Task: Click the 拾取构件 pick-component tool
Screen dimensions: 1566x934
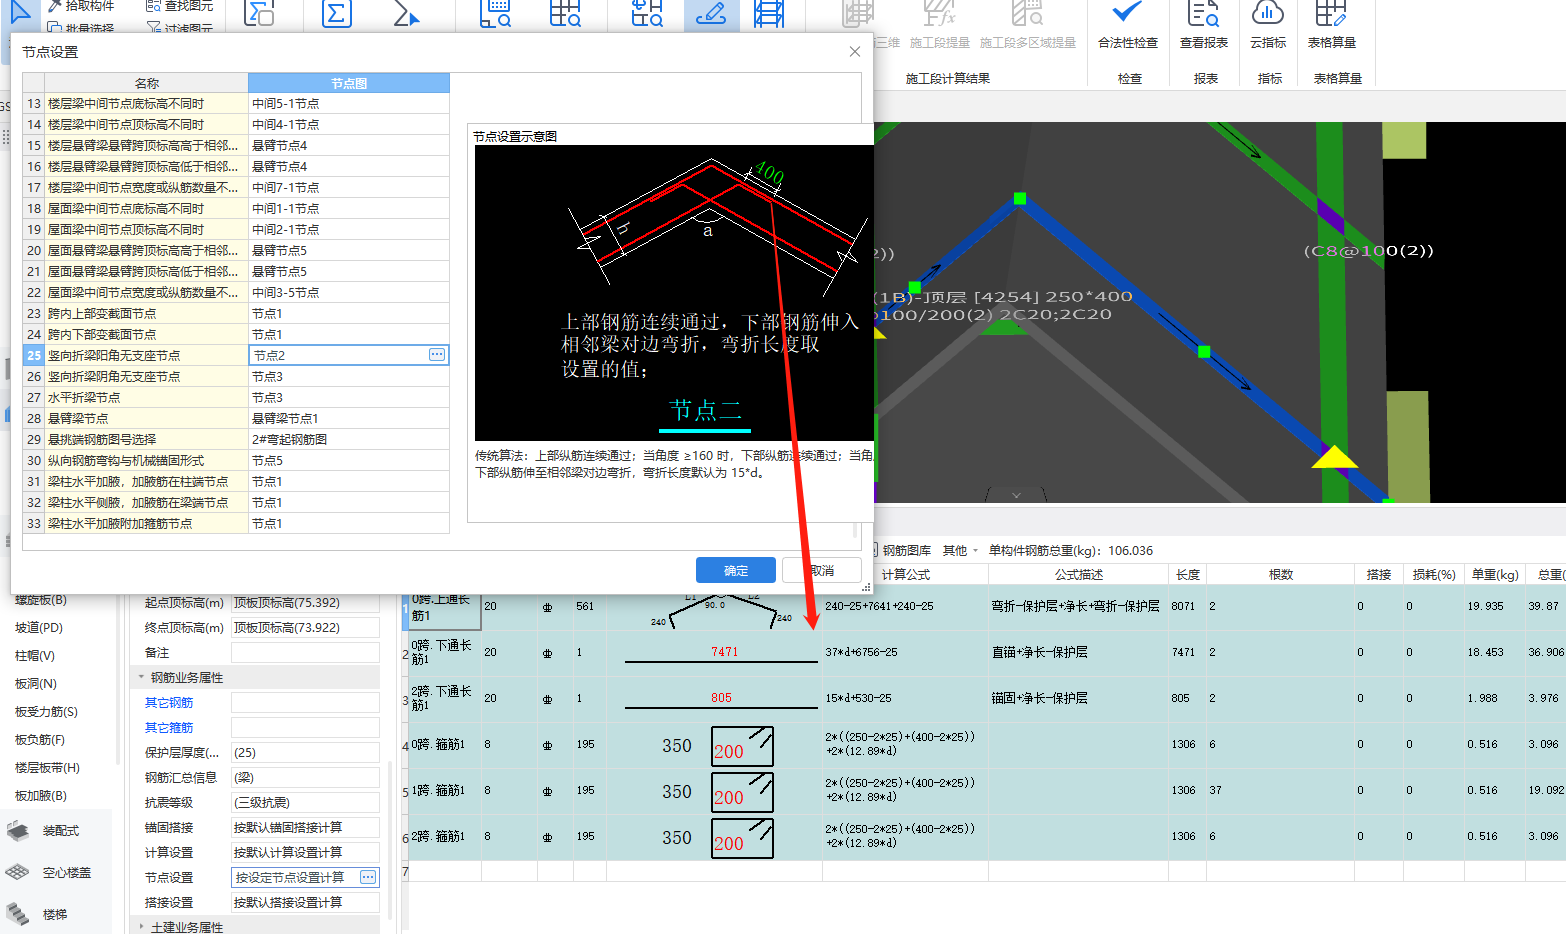Action: click(80, 6)
